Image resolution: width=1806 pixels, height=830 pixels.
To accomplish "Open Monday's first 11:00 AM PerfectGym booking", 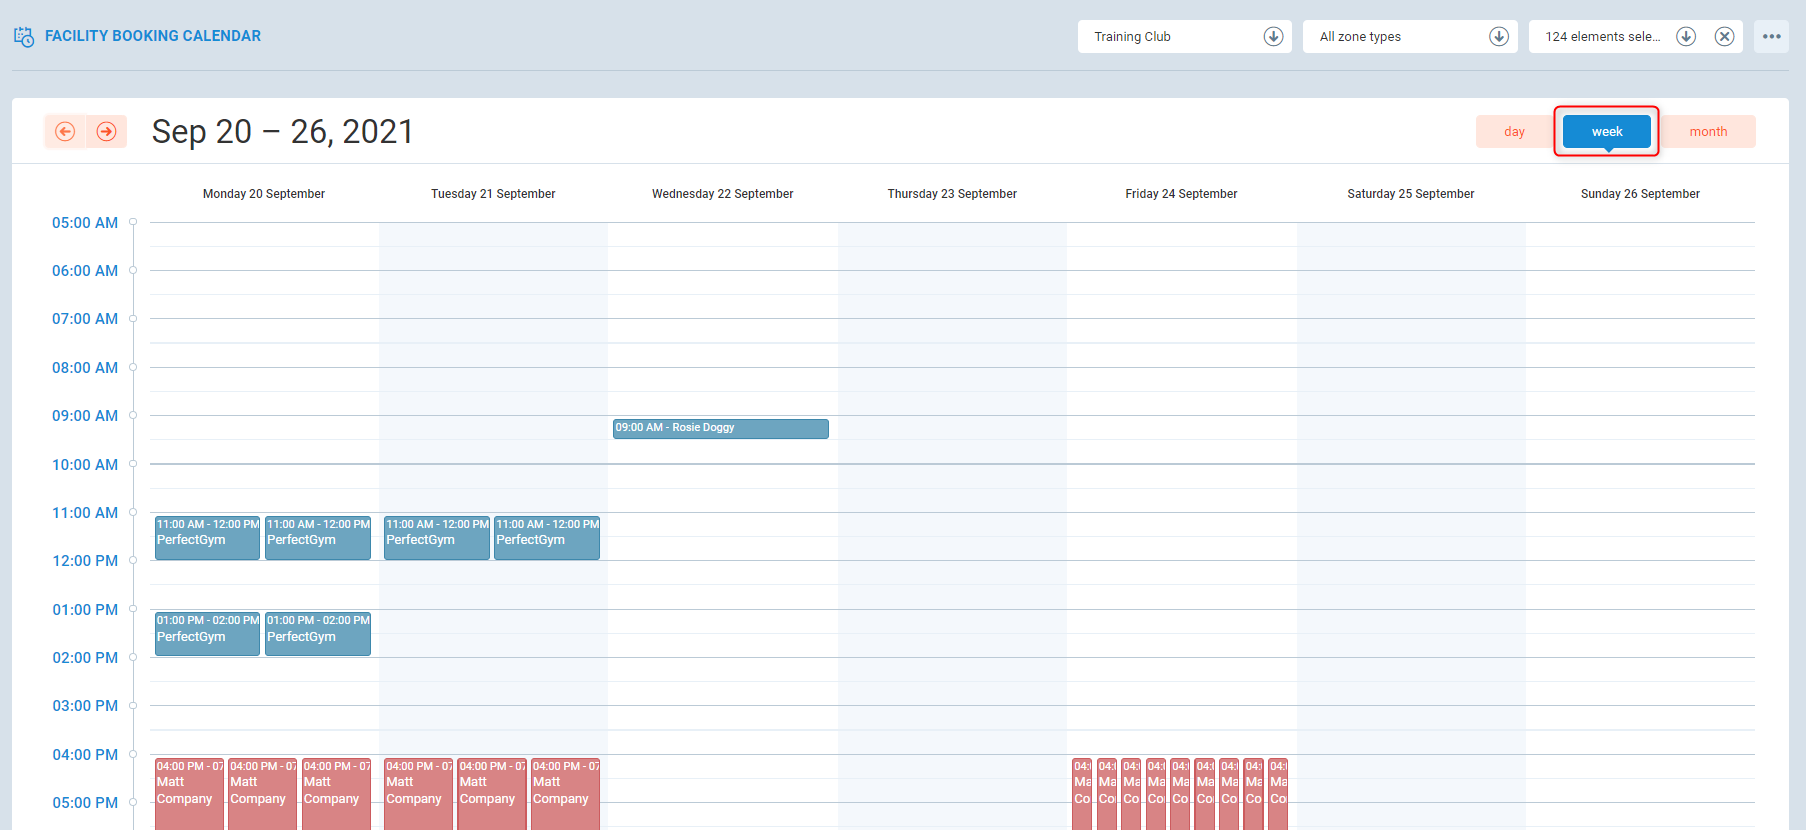I will click(x=207, y=538).
